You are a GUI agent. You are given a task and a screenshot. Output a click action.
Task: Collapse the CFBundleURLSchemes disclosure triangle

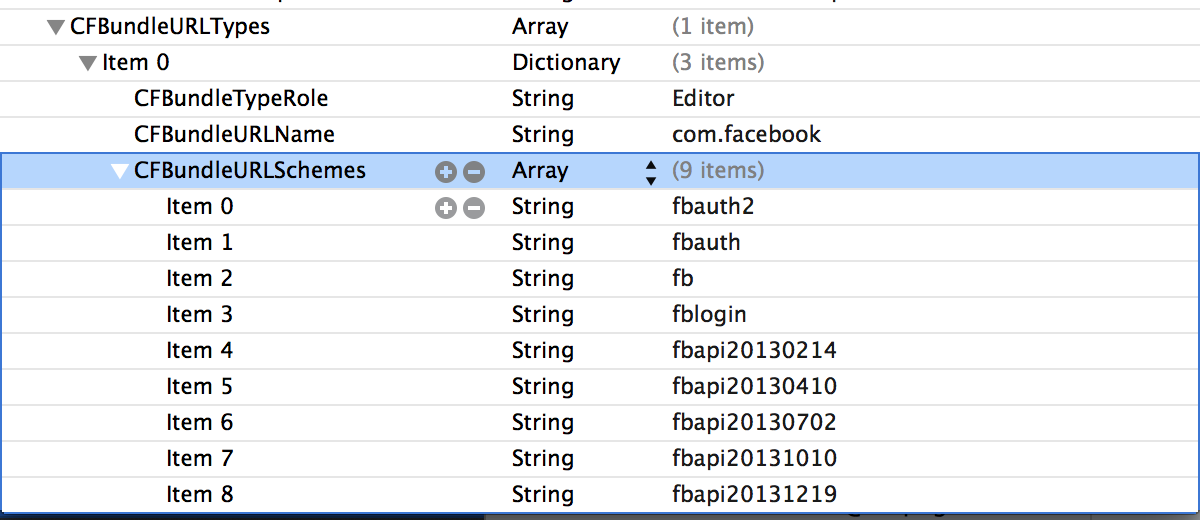point(120,171)
